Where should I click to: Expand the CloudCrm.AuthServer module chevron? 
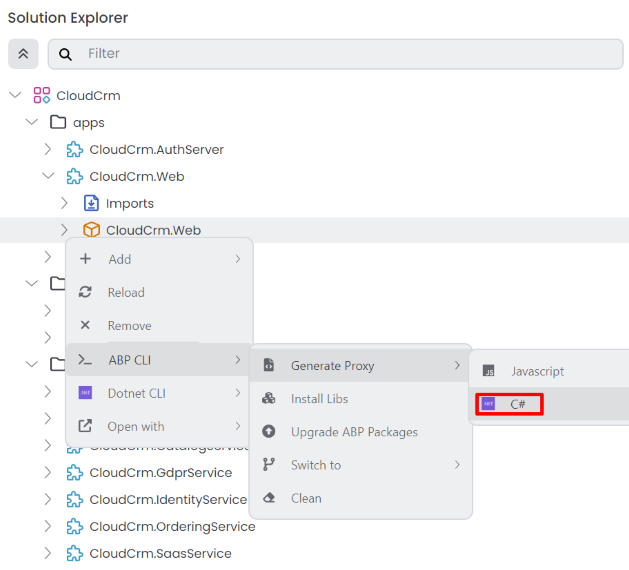pyautogui.click(x=48, y=150)
